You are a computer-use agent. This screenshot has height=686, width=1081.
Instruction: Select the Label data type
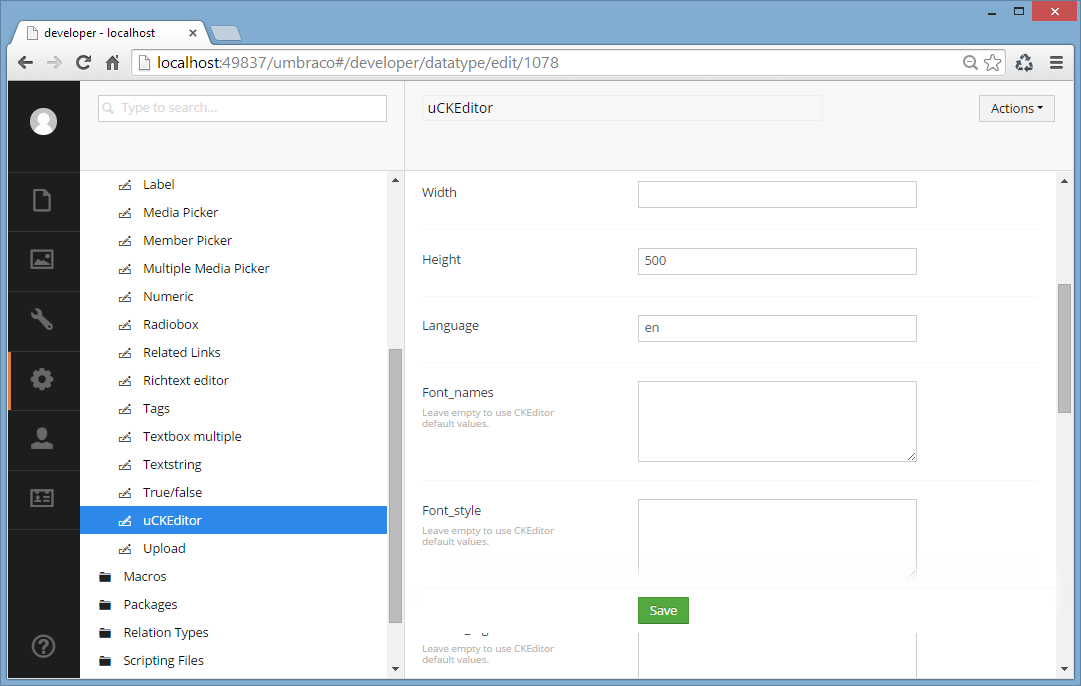coord(159,185)
